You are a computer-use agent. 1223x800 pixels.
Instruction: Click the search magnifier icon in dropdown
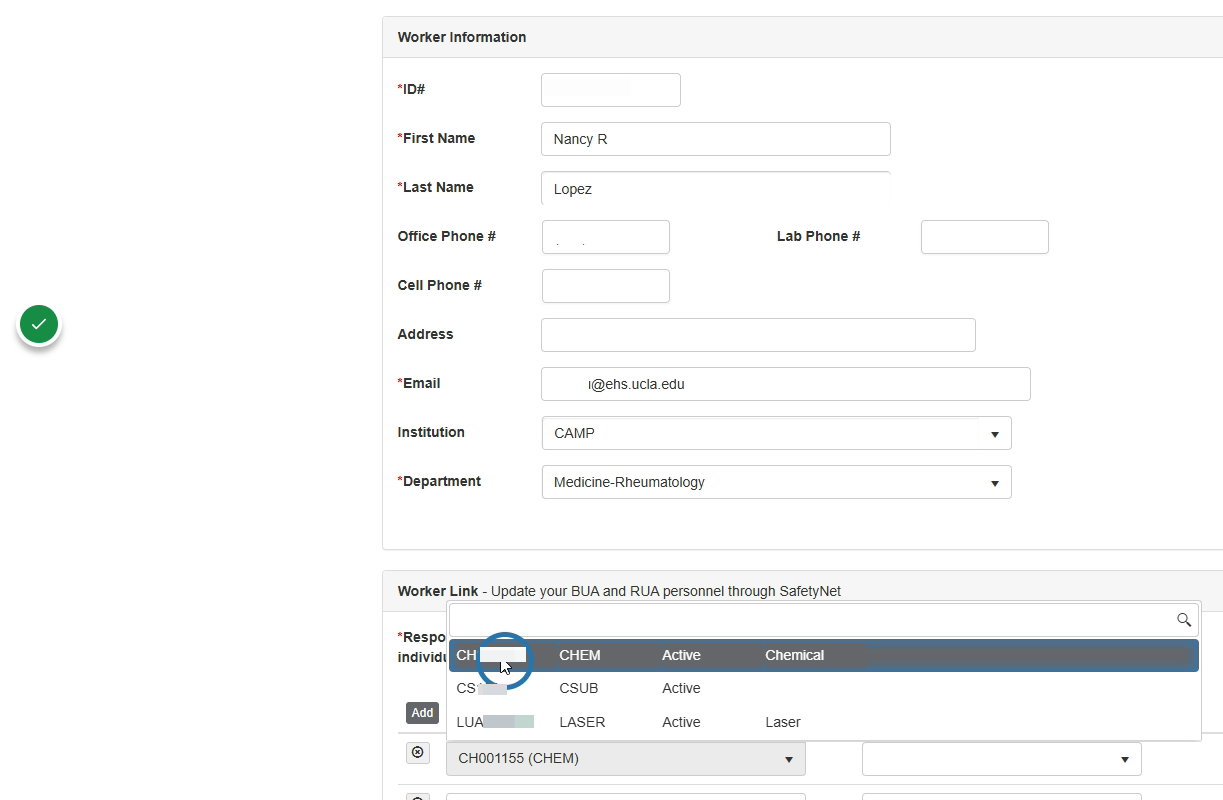(1184, 620)
